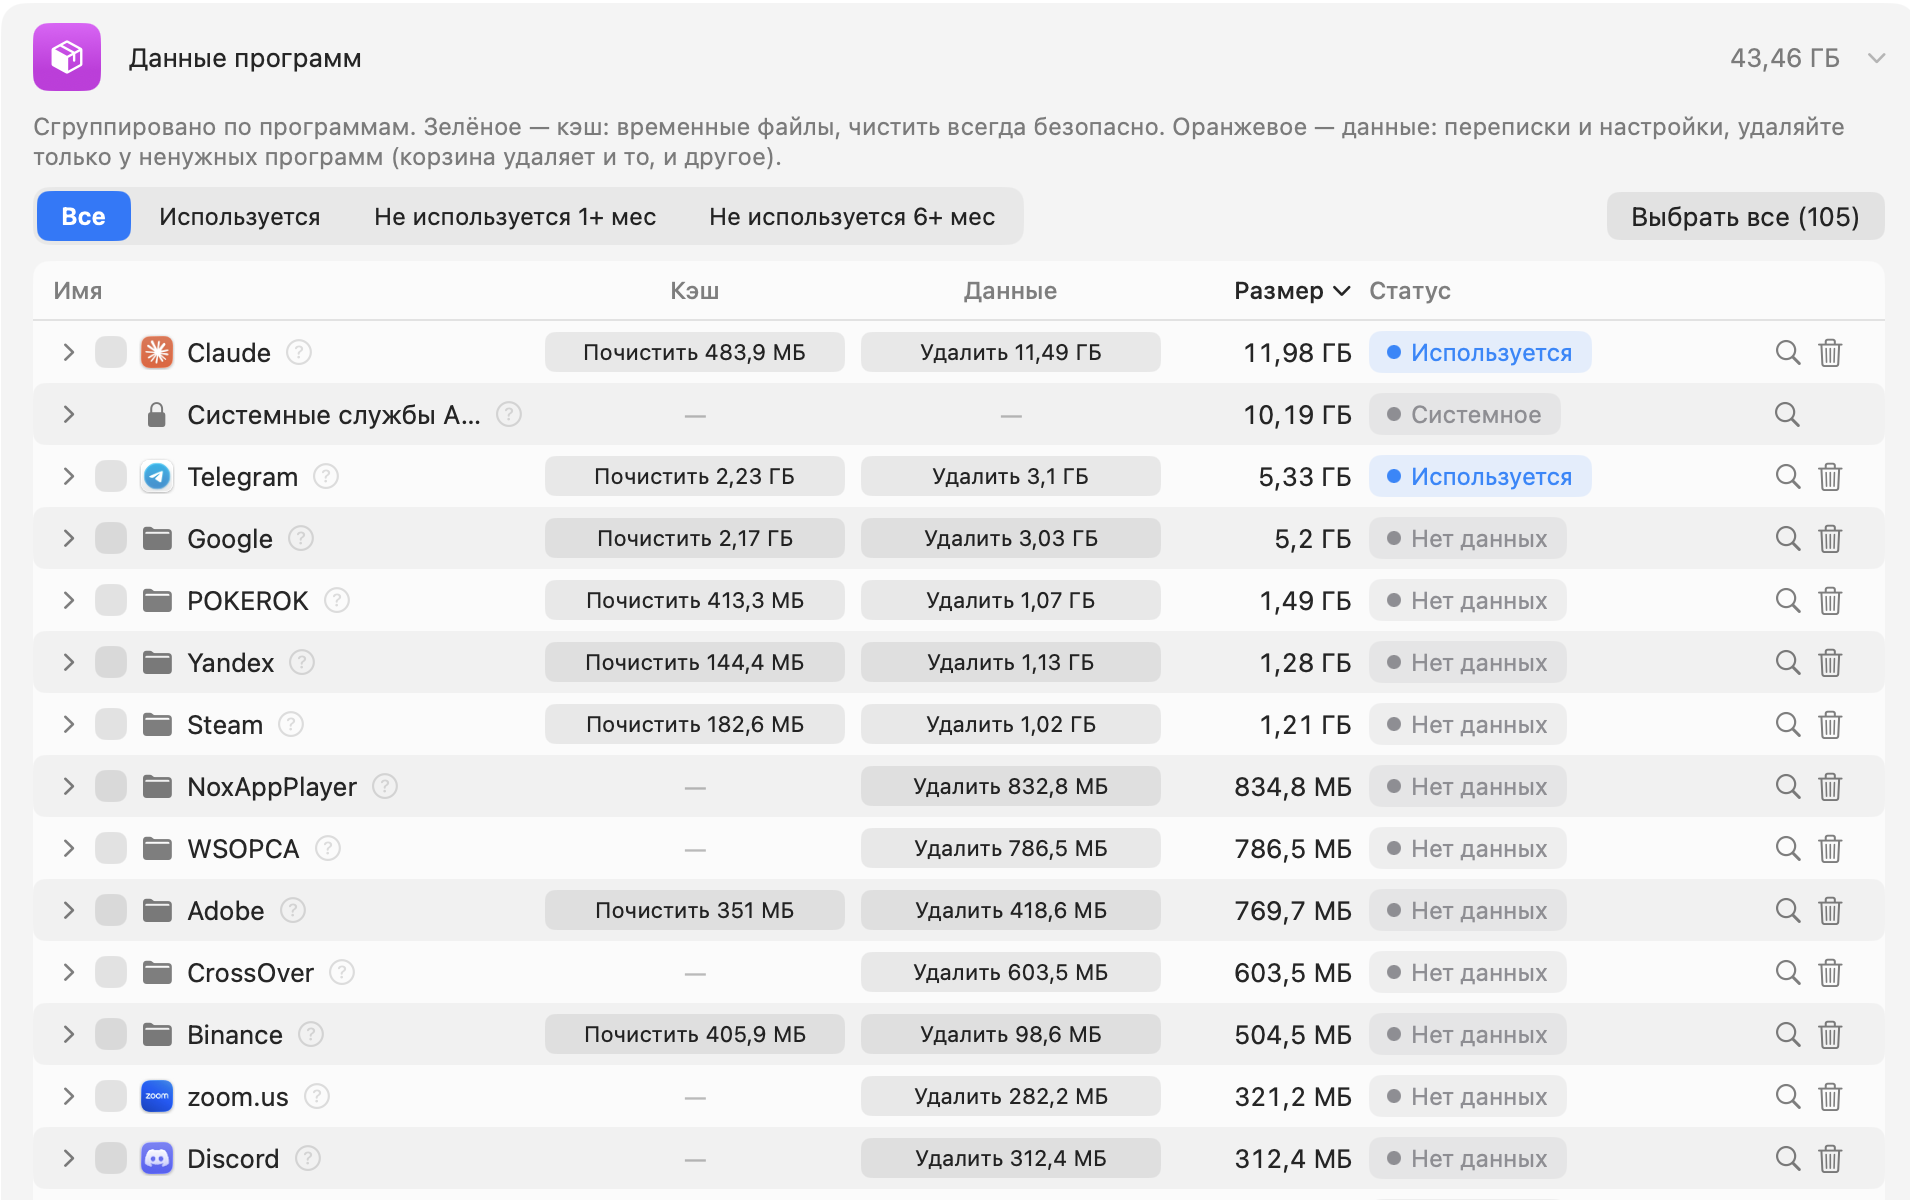Click the magnifier icon for Telegram

[1787, 477]
